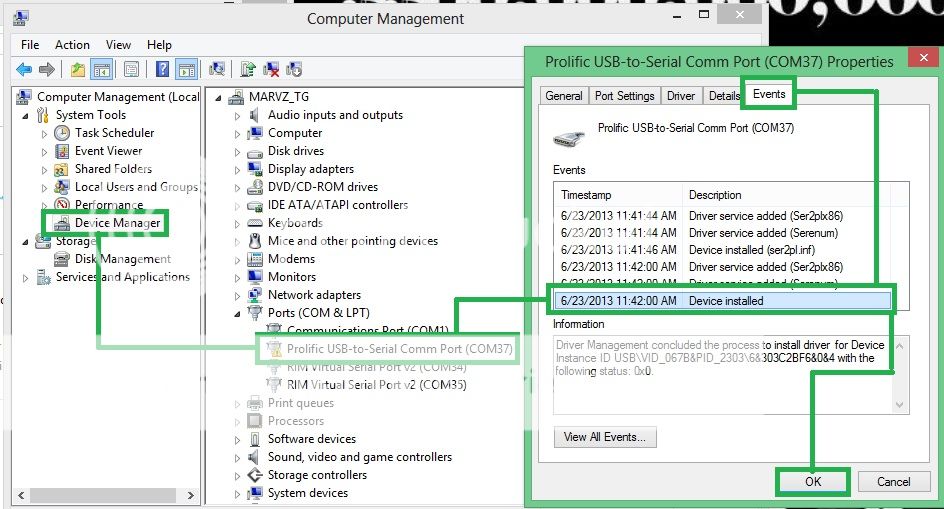This screenshot has height=509, width=944.
Task: Click left tree horizontal scrollbar right arrow
Action: (190, 496)
